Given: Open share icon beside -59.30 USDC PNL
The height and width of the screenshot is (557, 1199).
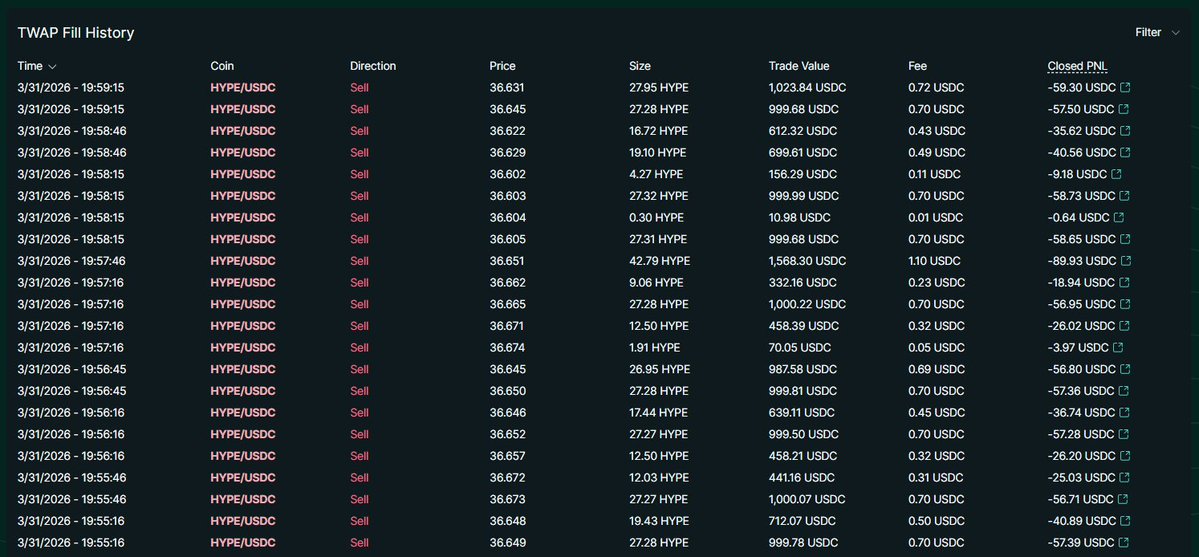Looking at the screenshot, I should [x=1124, y=88].
